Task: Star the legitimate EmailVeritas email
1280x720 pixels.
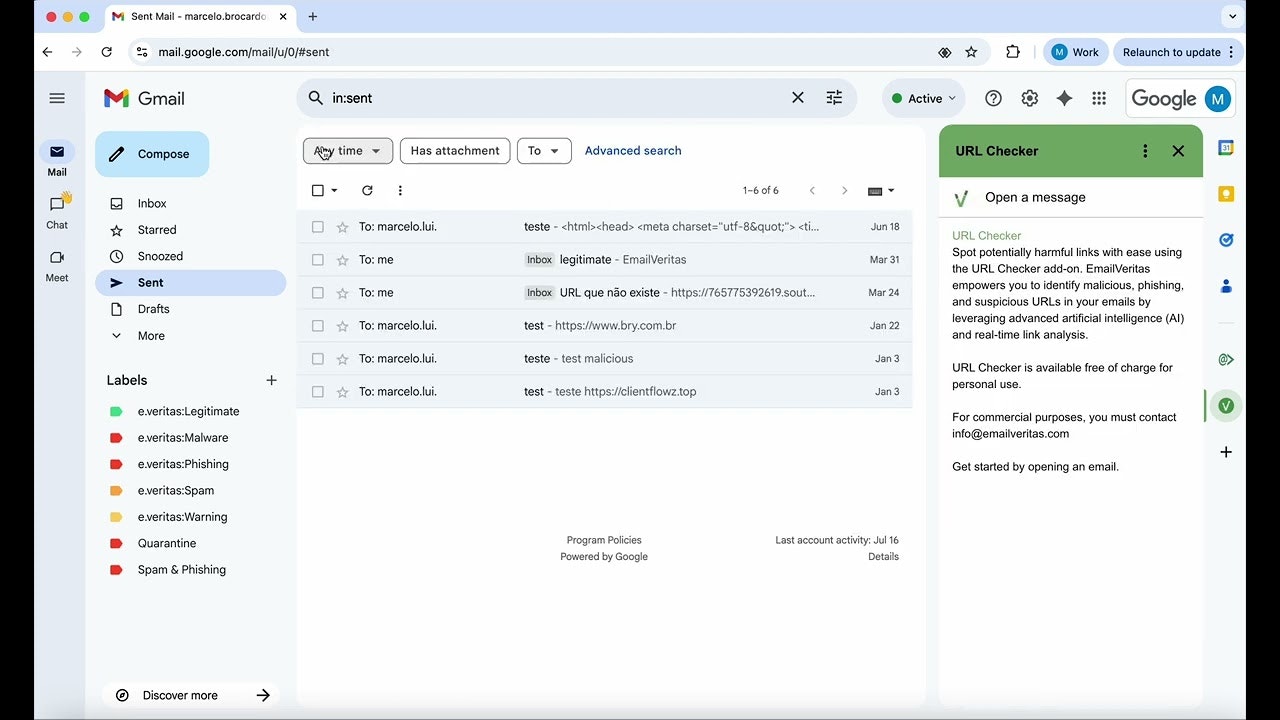Action: 343,260
